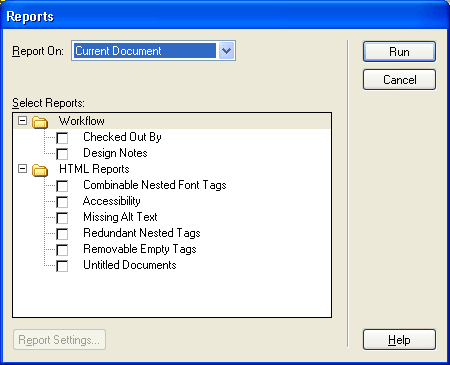
Task: Select the Workflow category label
Action: pyautogui.click(x=82, y=121)
